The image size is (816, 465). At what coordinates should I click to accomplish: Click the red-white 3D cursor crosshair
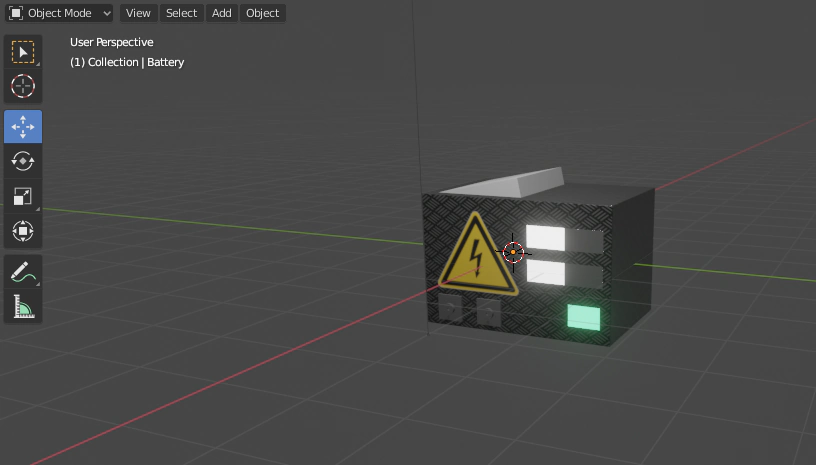pyautogui.click(x=513, y=252)
